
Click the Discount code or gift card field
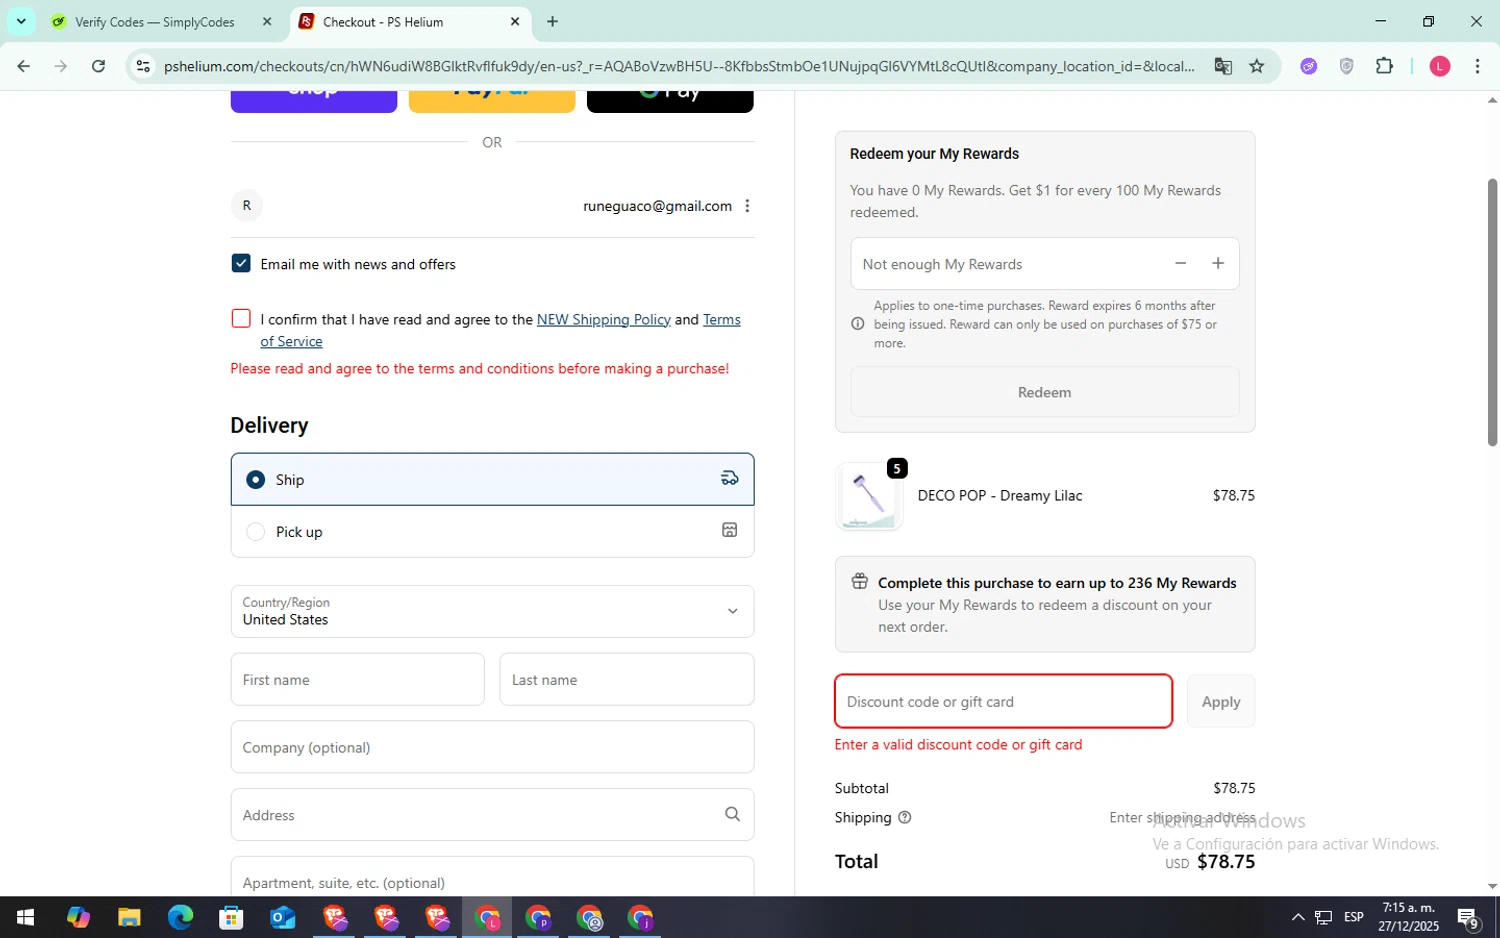1003,701
